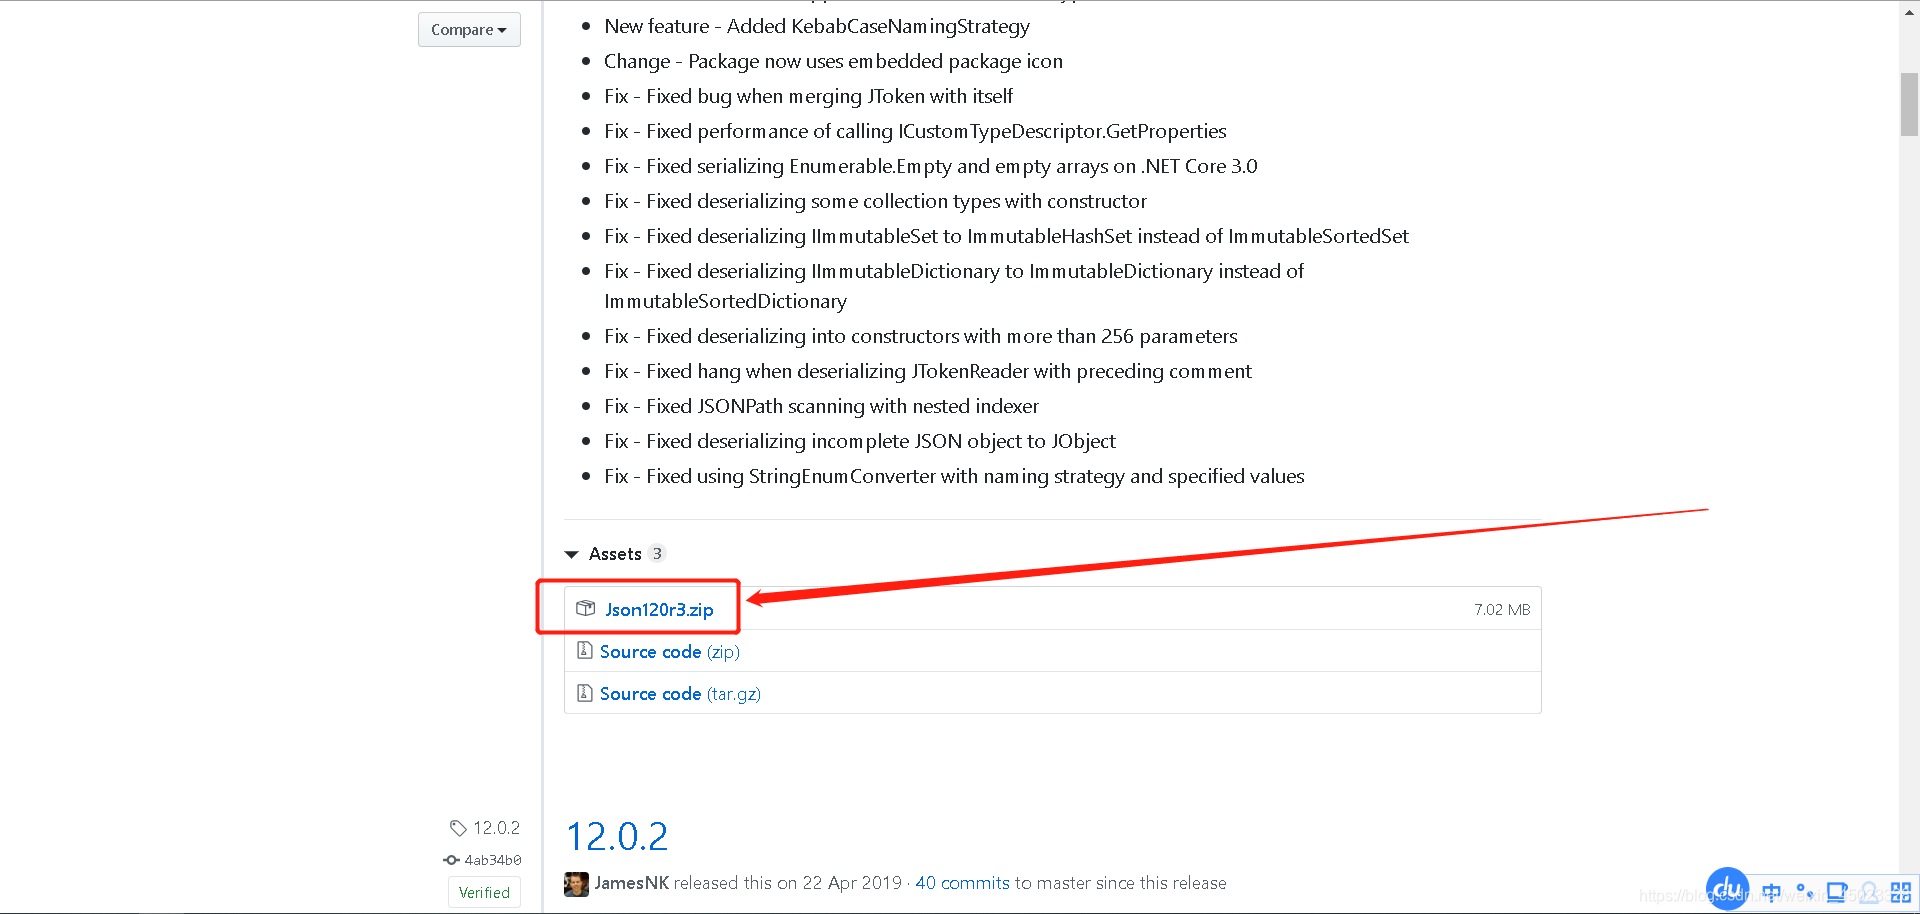Click the Baidu du logo at bottom right
This screenshot has height=914, width=1920.
(x=1727, y=888)
